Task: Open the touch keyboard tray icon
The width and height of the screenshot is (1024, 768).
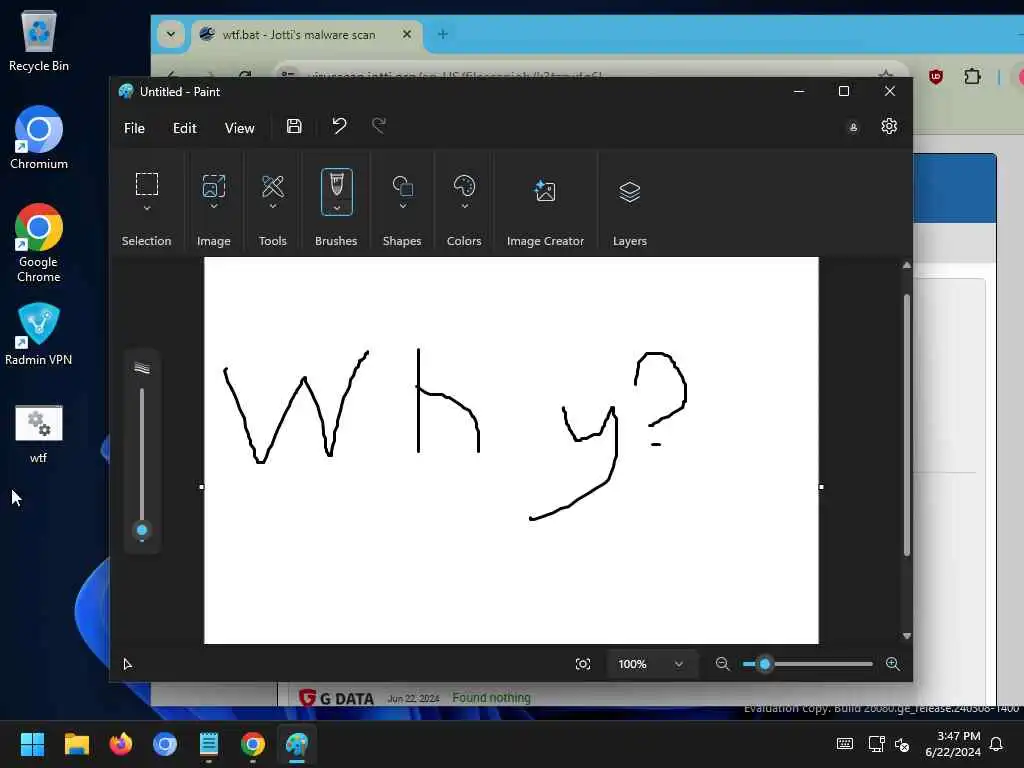Action: pos(844,744)
